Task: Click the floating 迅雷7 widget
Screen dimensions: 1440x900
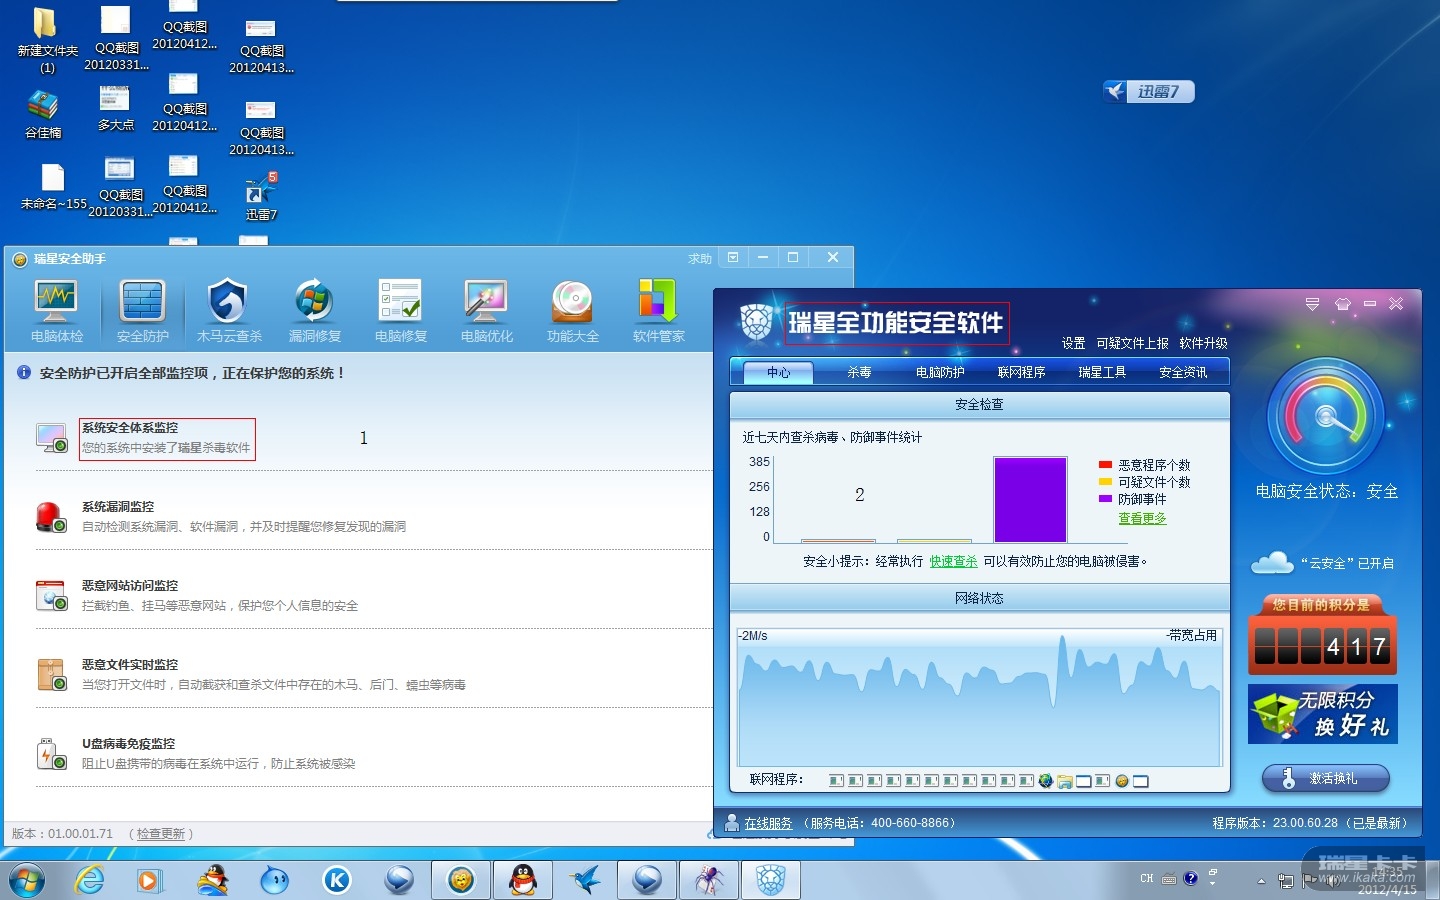Action: coord(1148,92)
